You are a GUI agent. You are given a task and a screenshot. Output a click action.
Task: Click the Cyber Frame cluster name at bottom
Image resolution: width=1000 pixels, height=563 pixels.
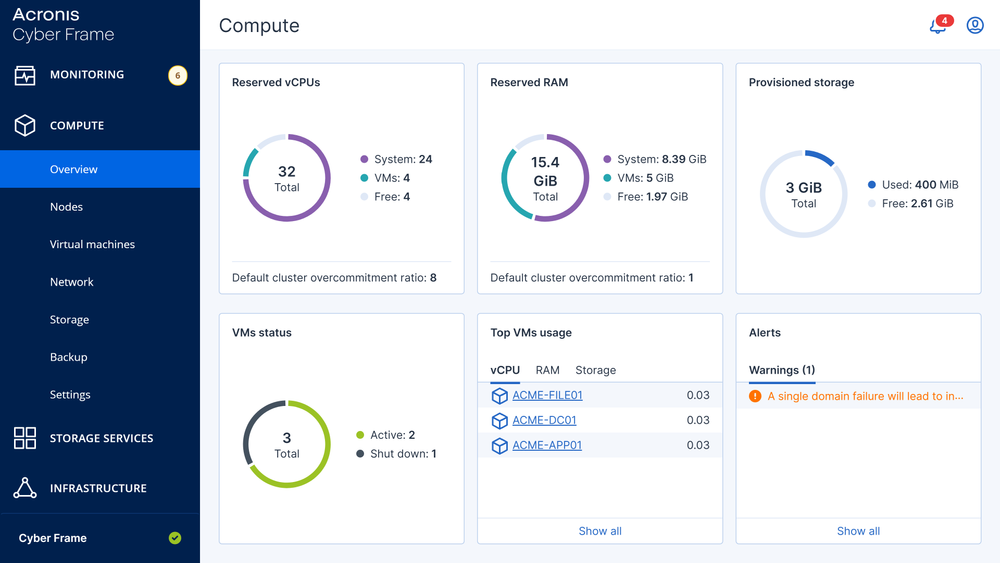pos(52,538)
